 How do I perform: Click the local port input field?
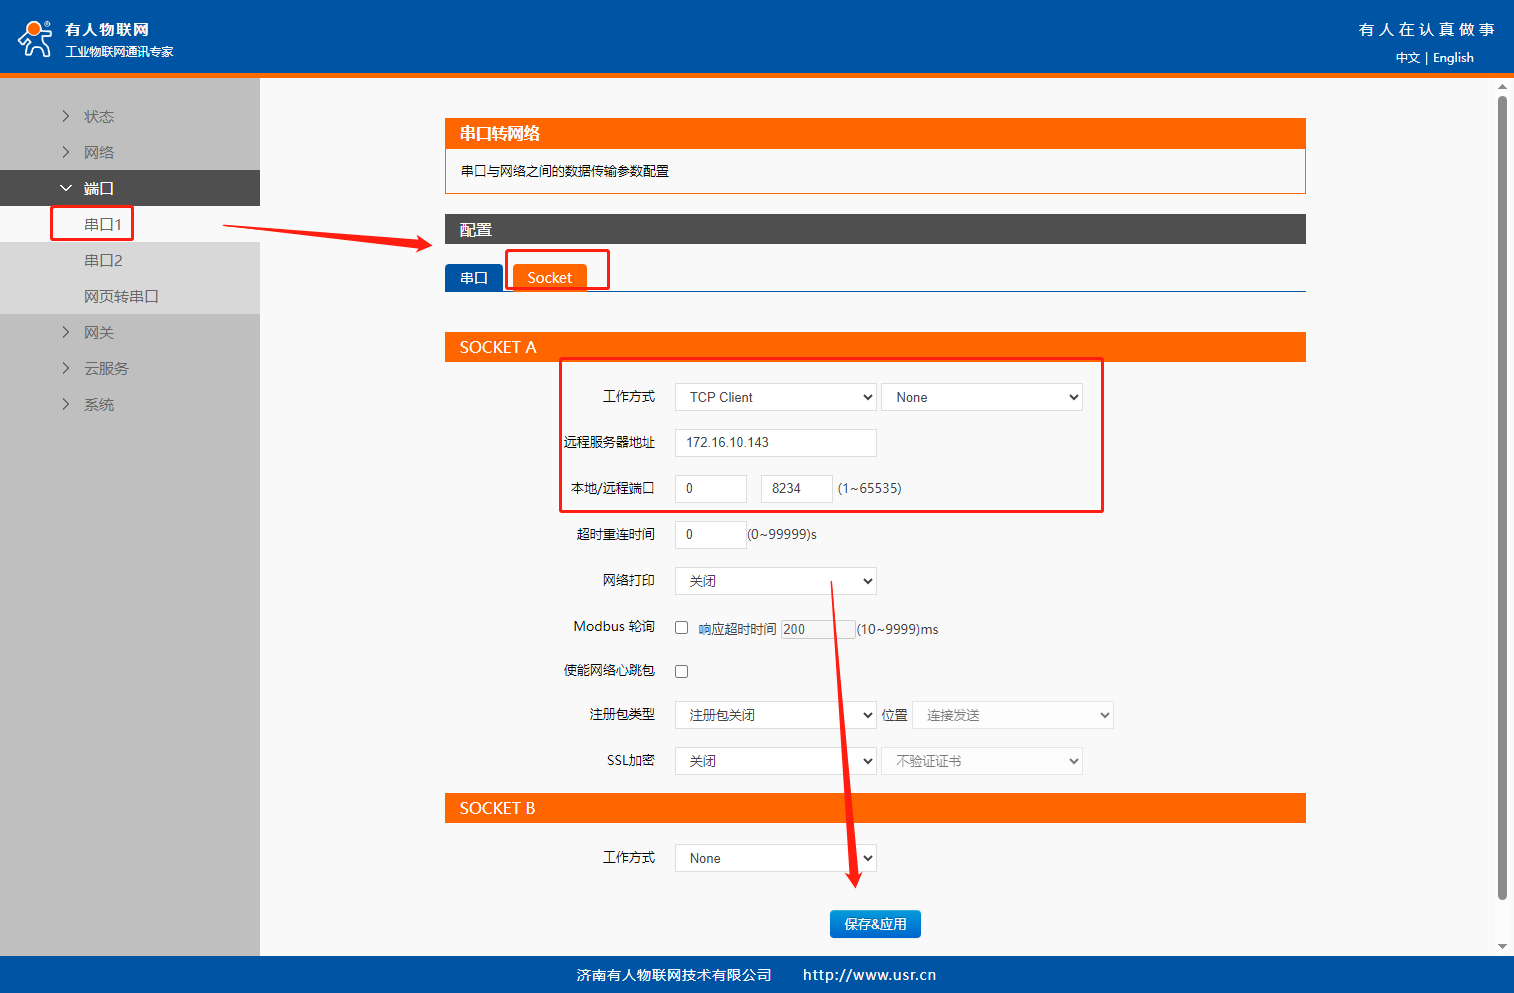[x=711, y=488]
